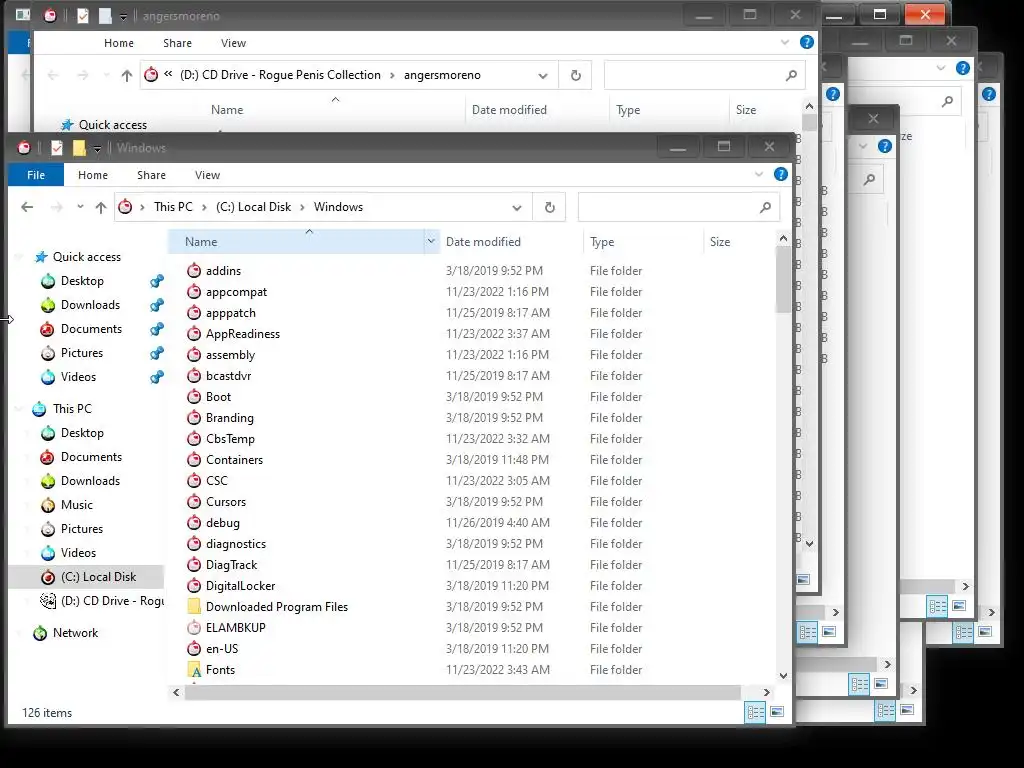Viewport: 1024px width, 768px height.
Task: Refresh the Windows folder listing
Action: click(549, 207)
